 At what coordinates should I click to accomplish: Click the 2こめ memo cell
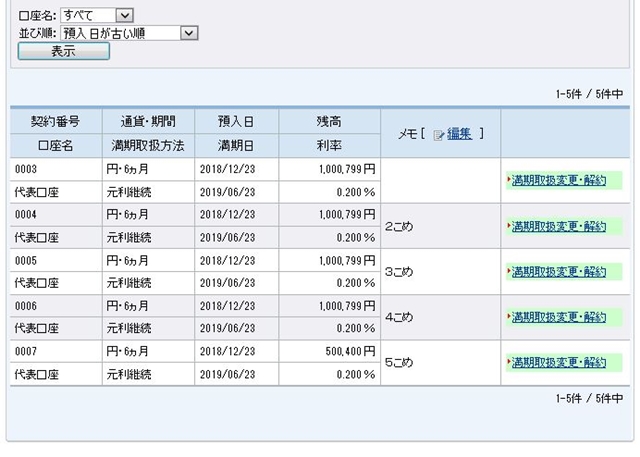coord(440,226)
